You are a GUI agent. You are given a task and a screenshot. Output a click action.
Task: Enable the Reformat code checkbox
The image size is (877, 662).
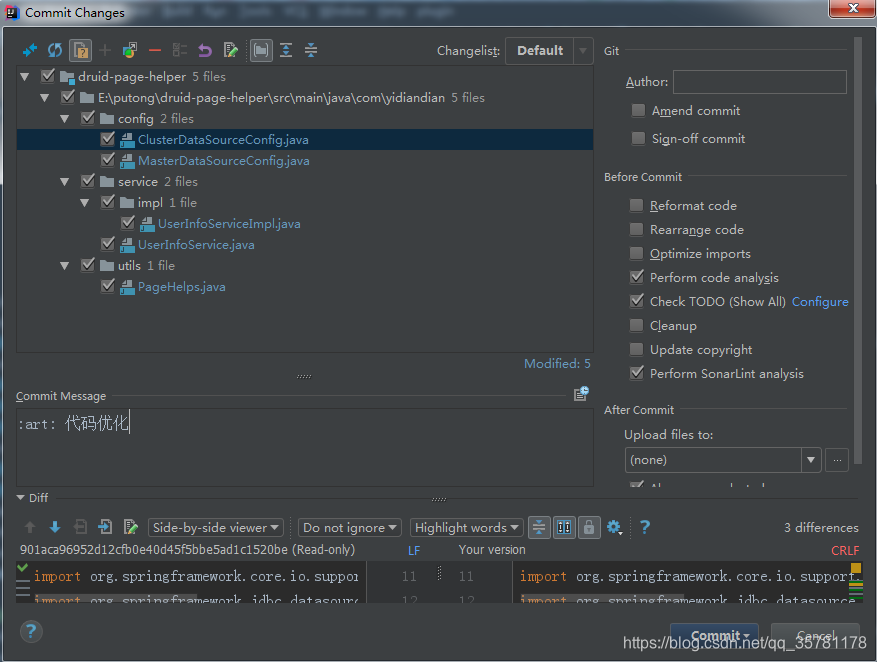click(636, 205)
